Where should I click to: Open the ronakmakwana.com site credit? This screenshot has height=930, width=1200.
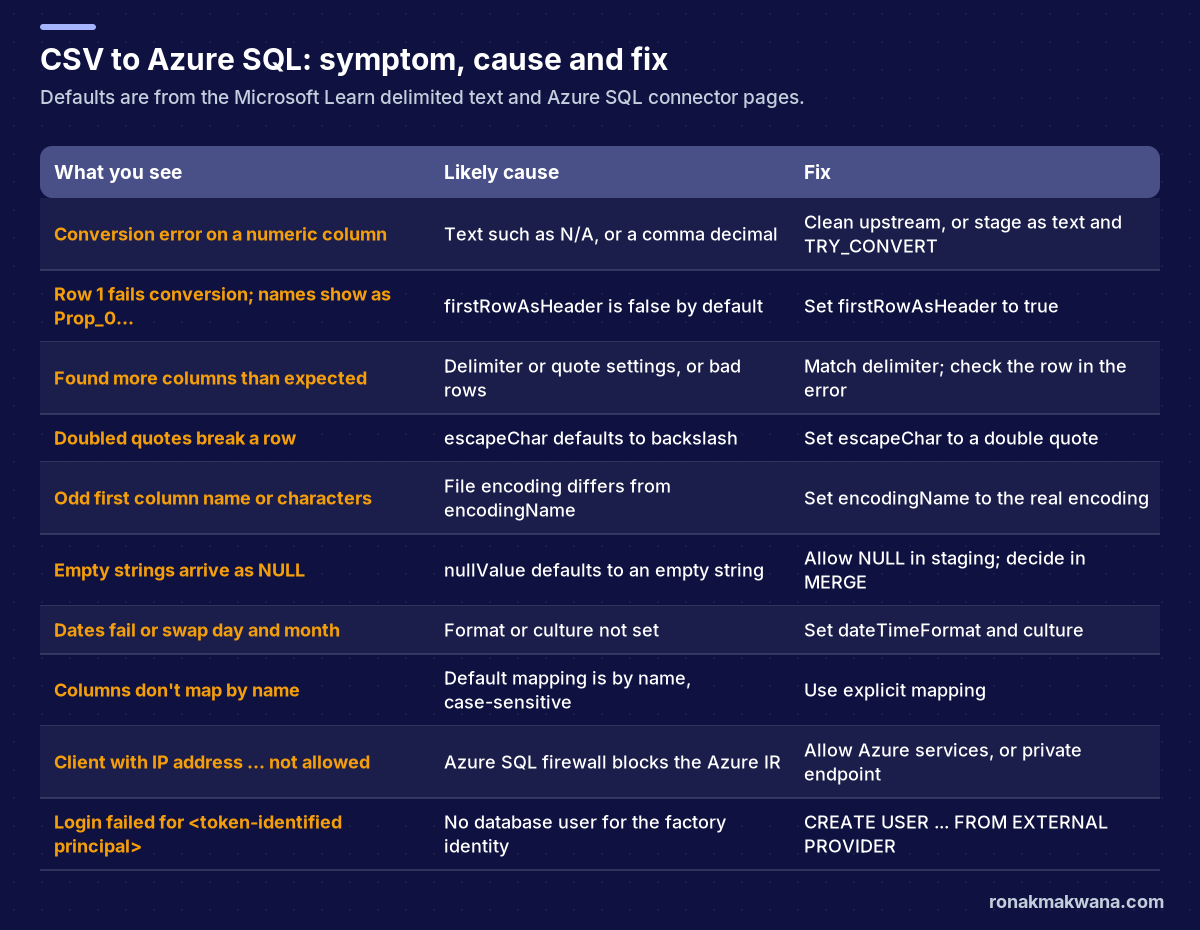(1076, 901)
